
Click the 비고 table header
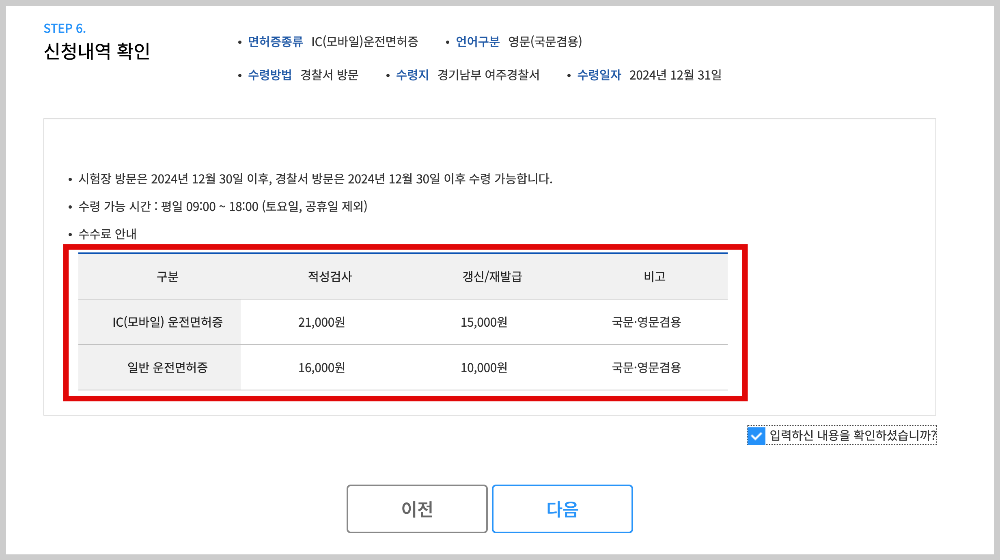pos(654,276)
